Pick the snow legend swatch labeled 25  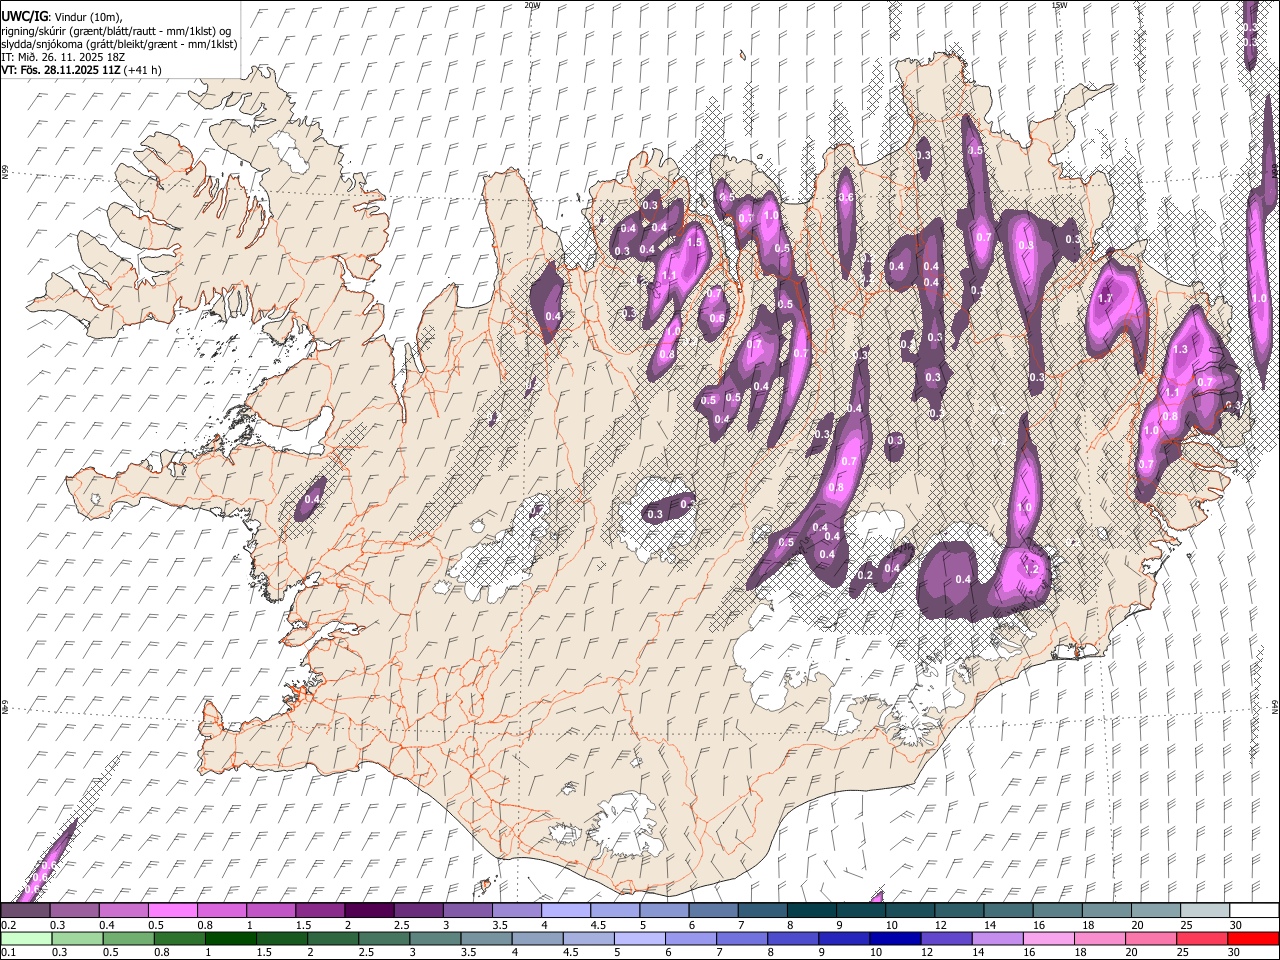pos(1204,911)
